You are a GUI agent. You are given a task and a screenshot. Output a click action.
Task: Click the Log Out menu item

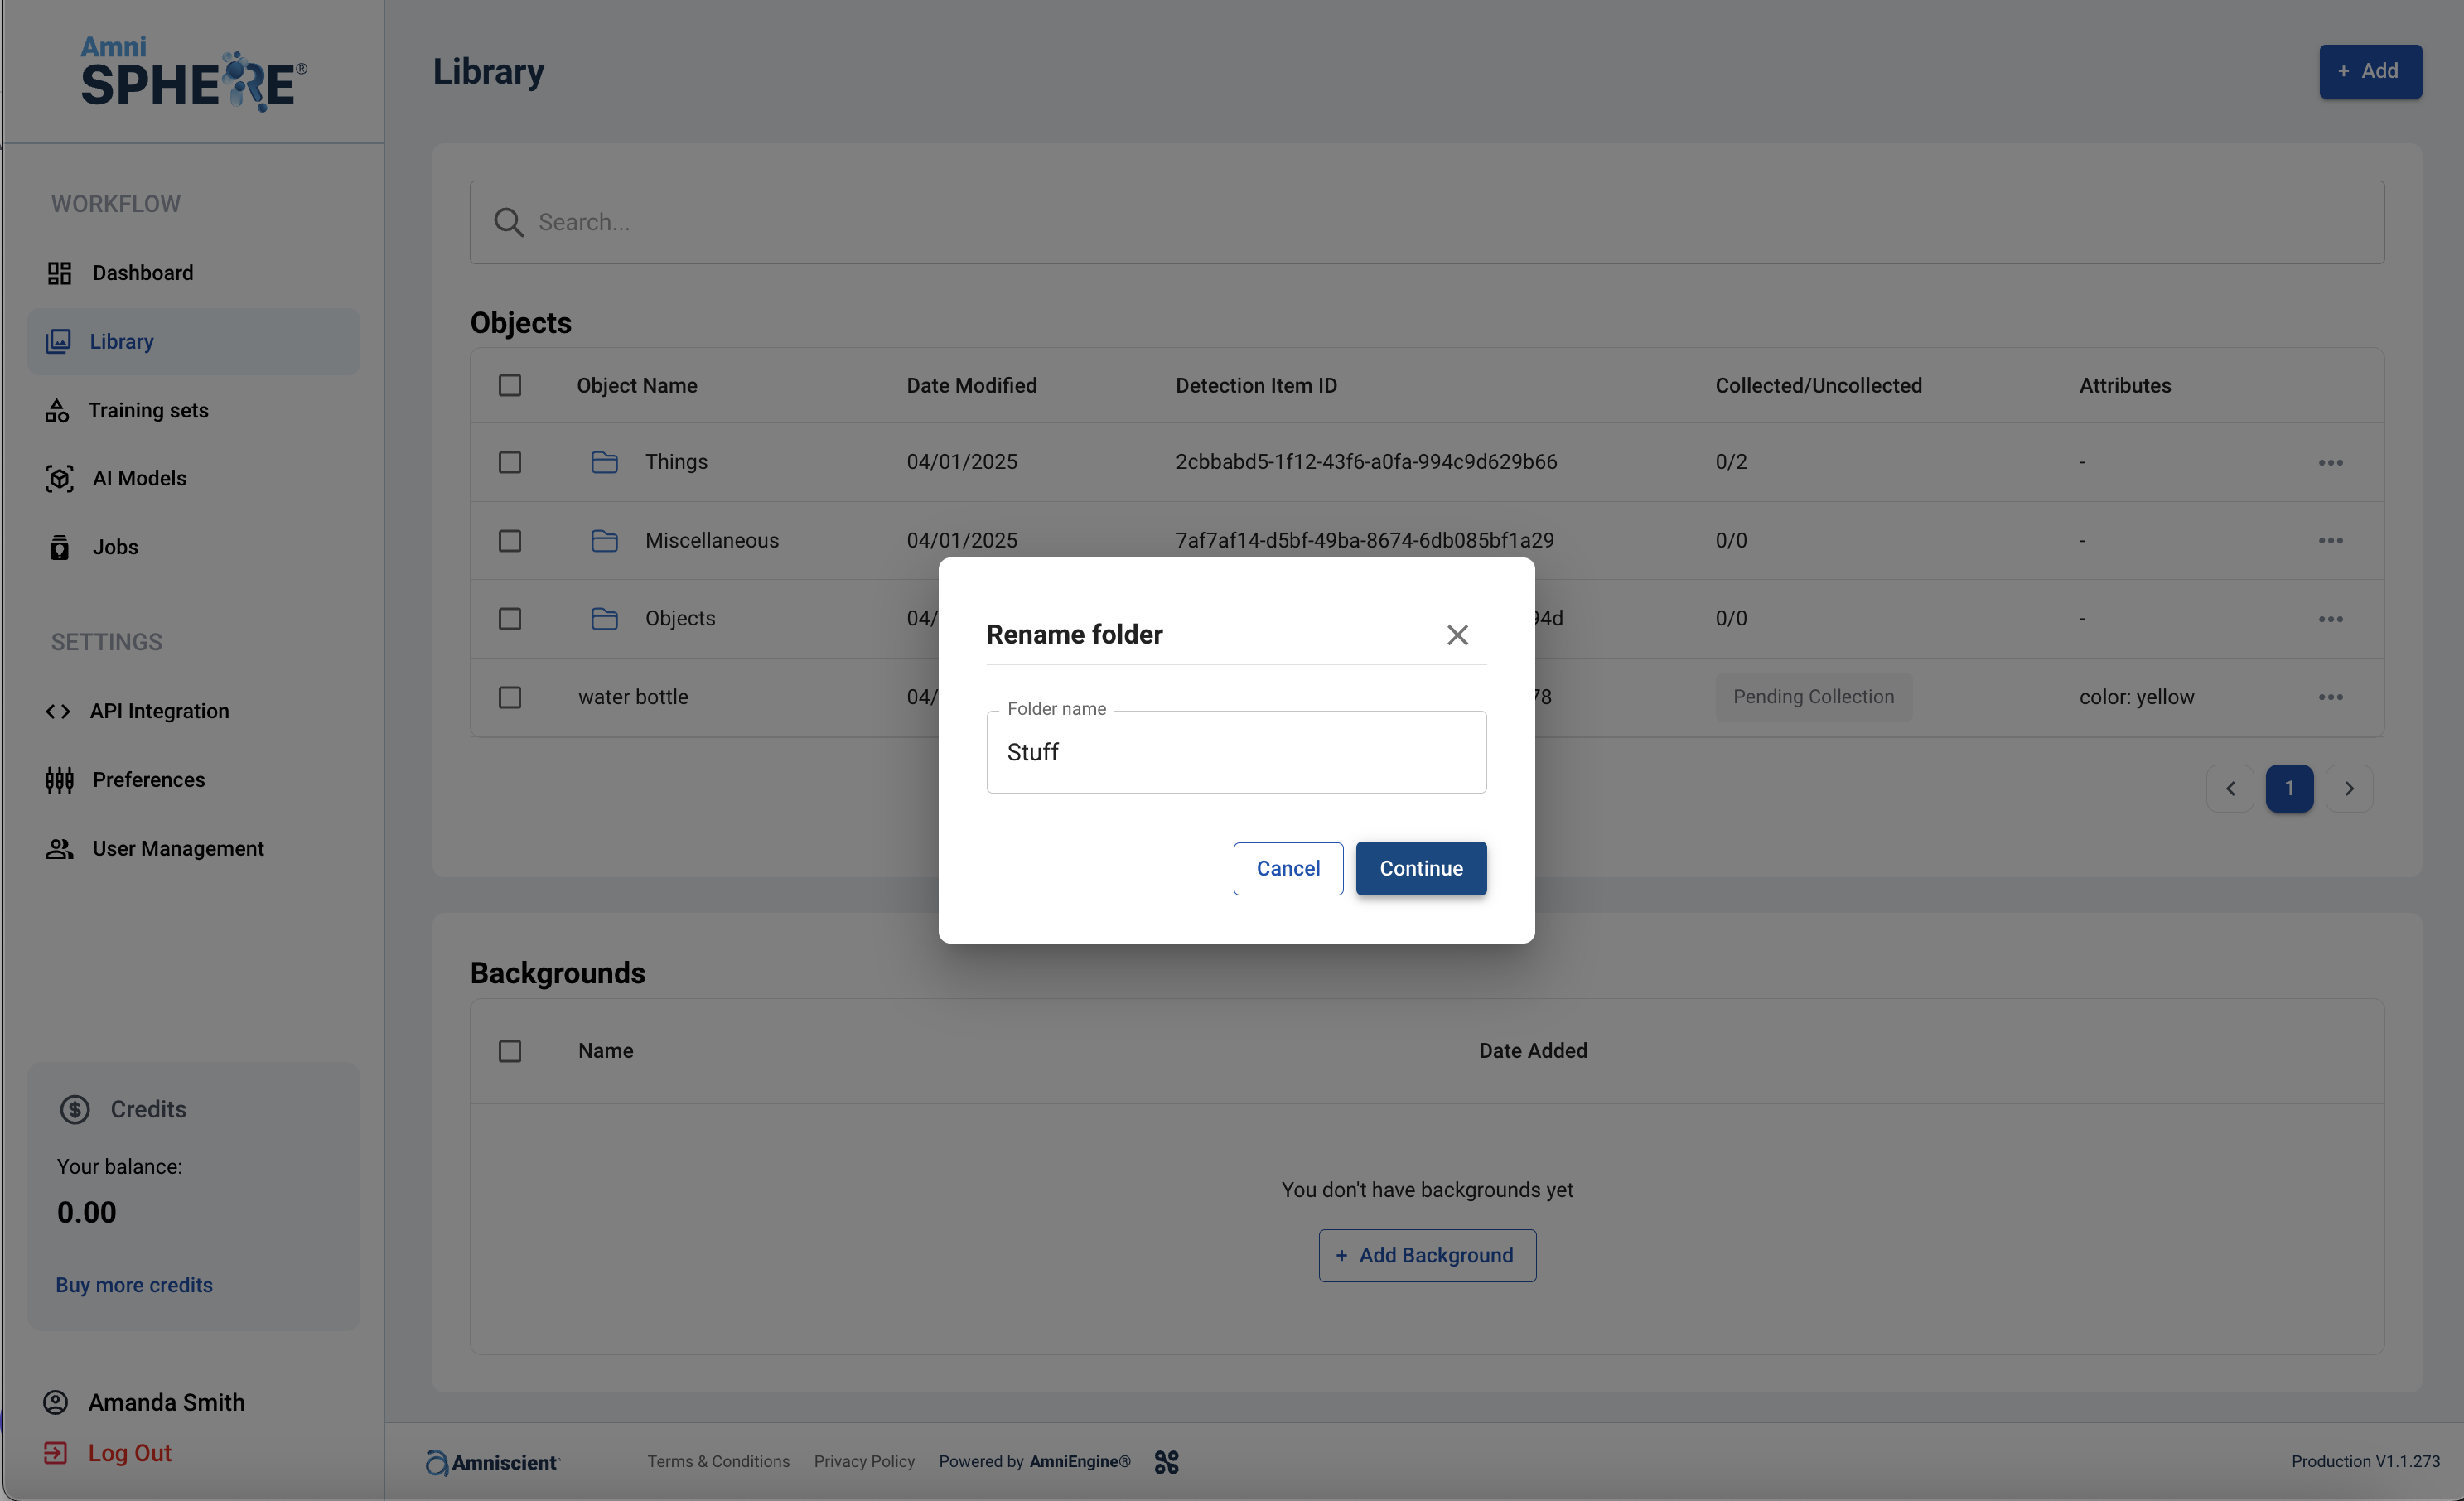coord(129,1453)
